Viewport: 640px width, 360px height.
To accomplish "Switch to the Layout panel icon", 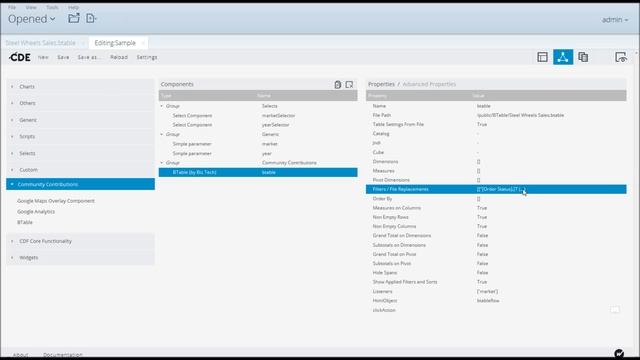I will coord(542,57).
